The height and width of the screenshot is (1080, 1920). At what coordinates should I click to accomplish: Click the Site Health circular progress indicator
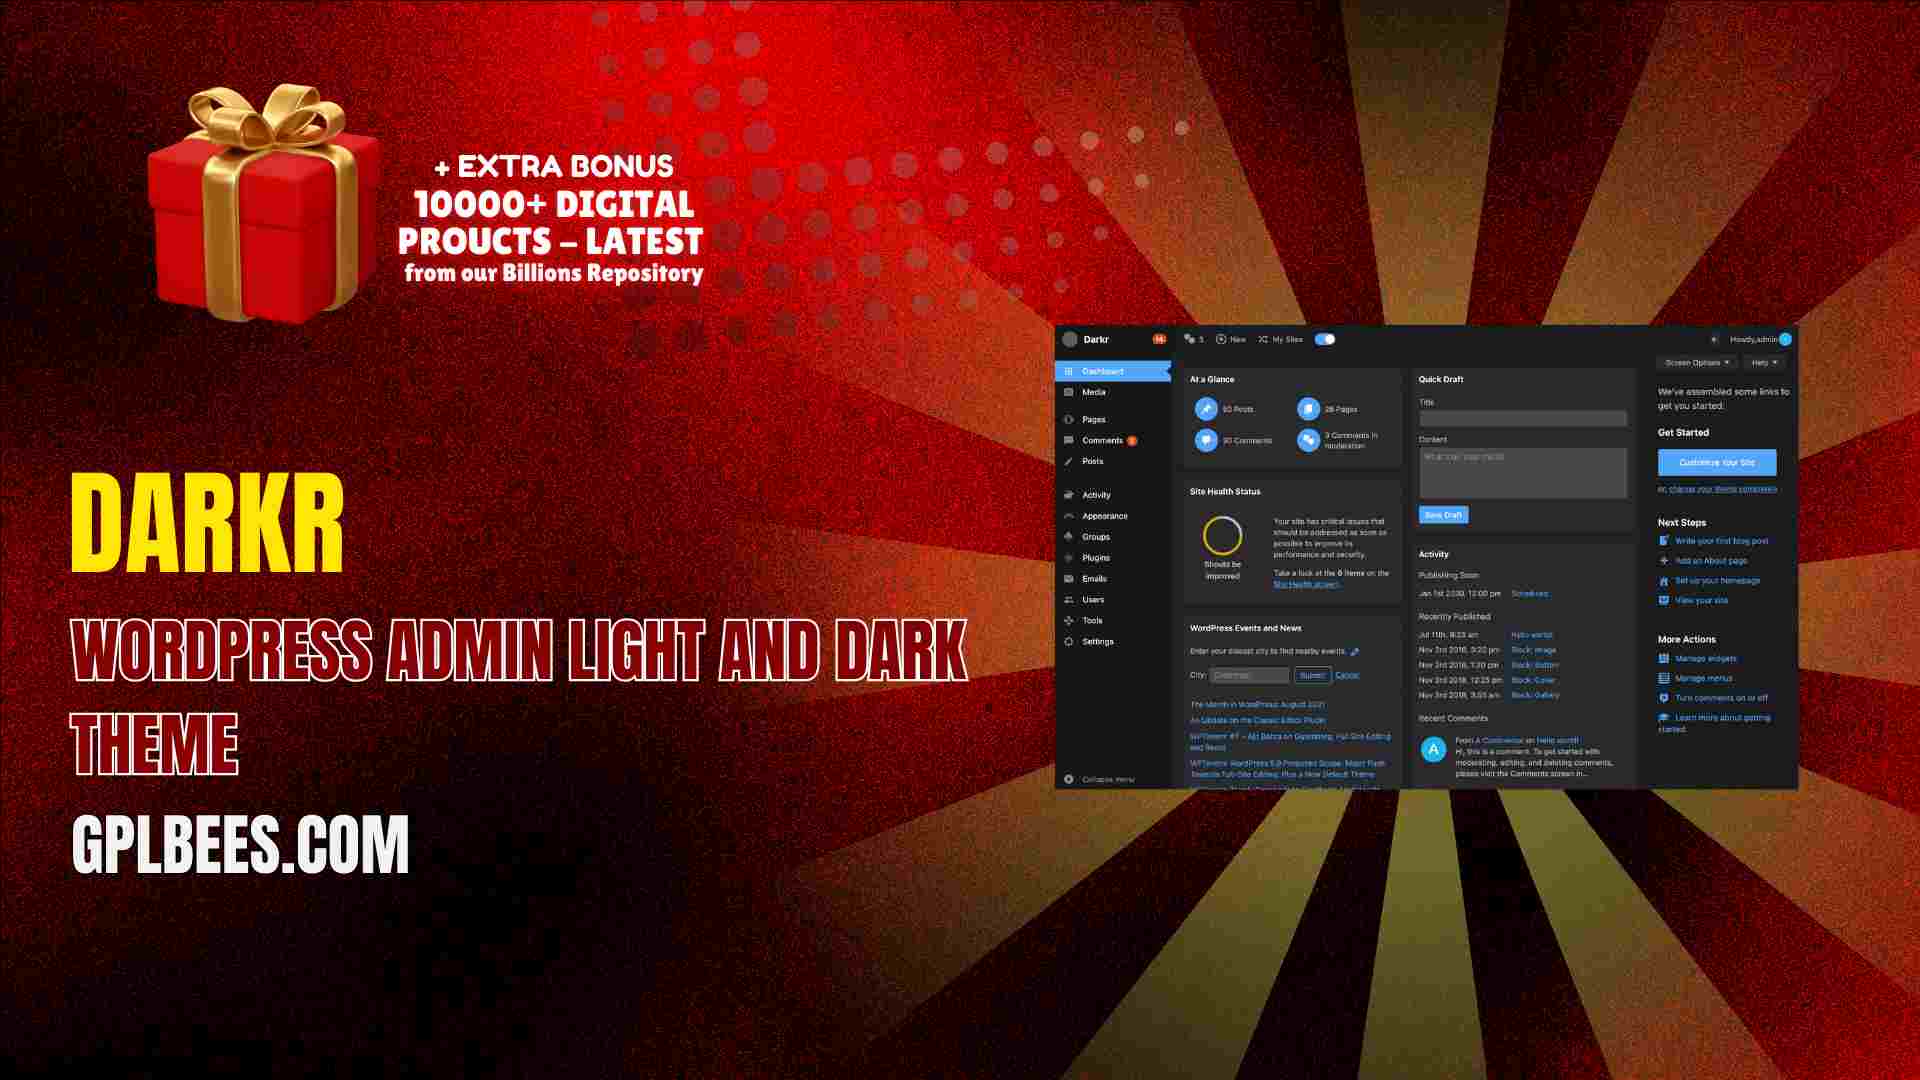(x=1222, y=536)
